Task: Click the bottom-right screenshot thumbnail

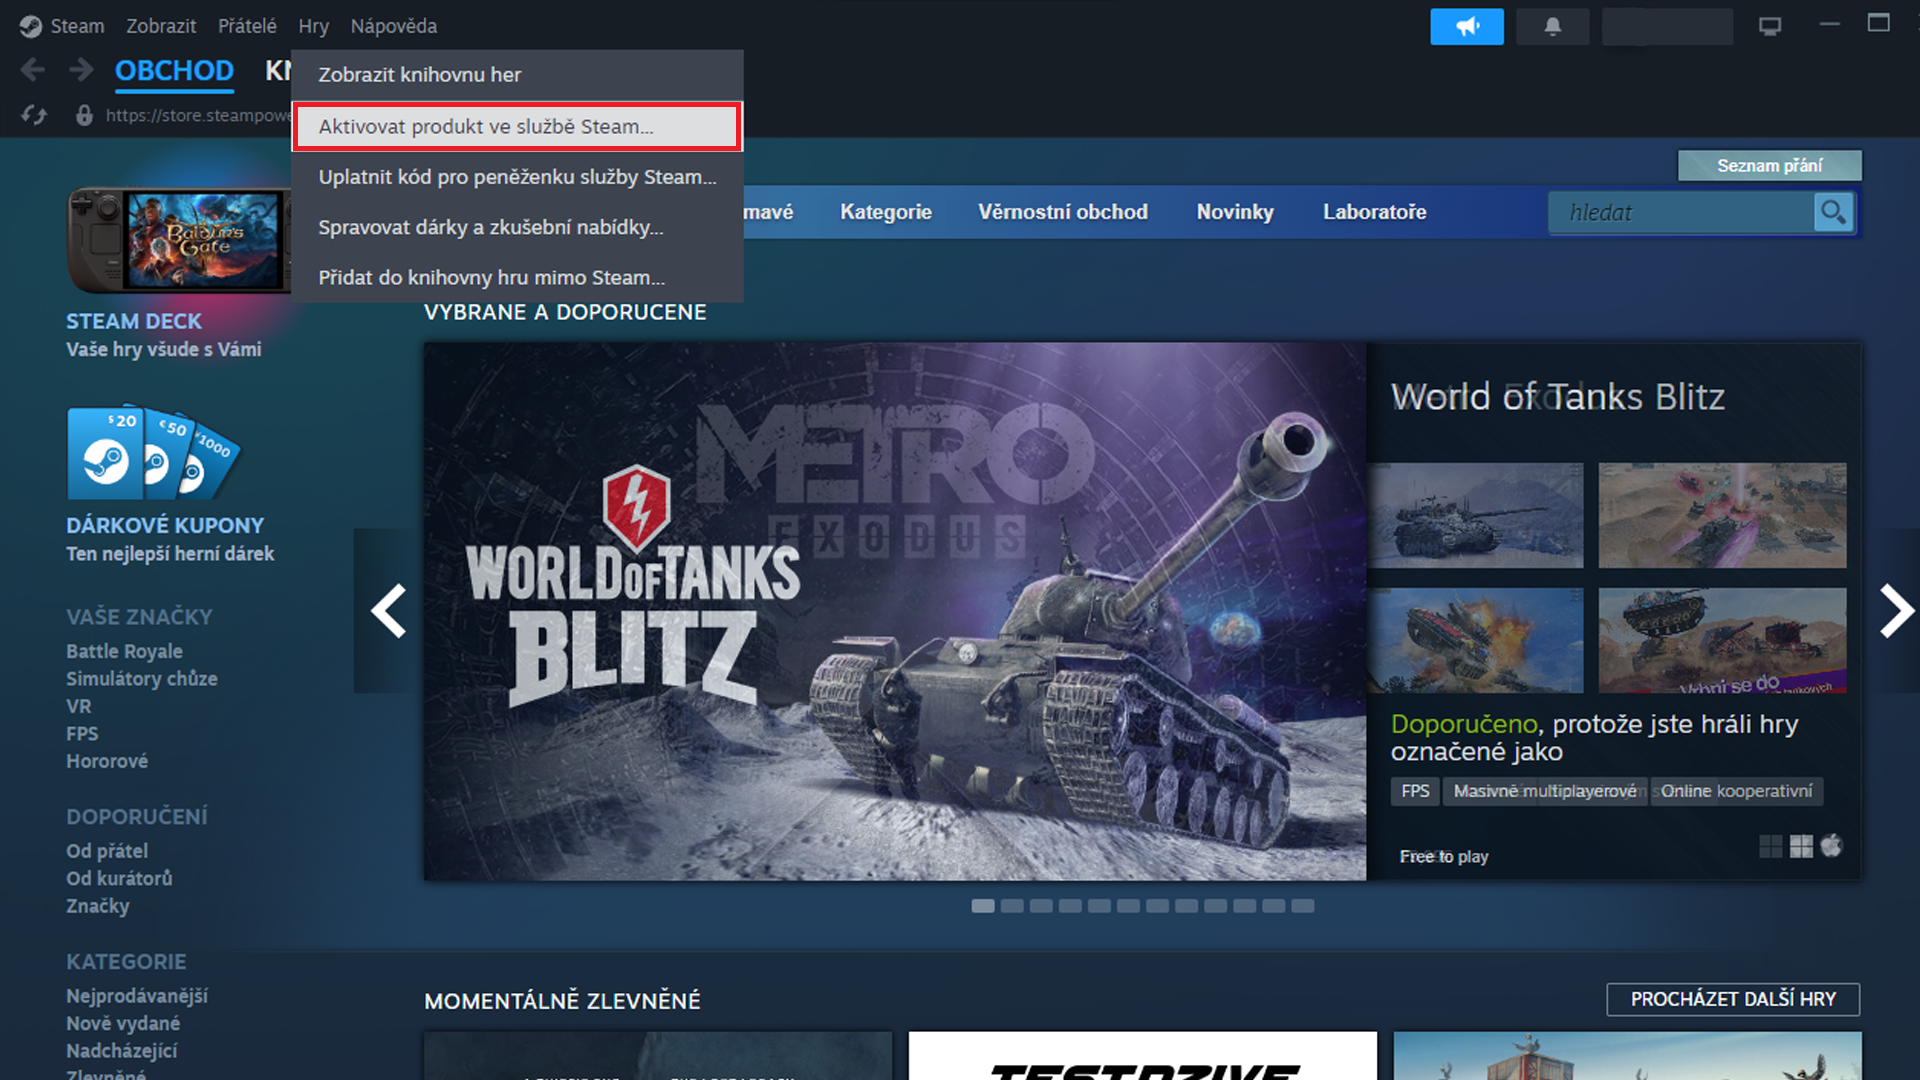Action: (1722, 640)
